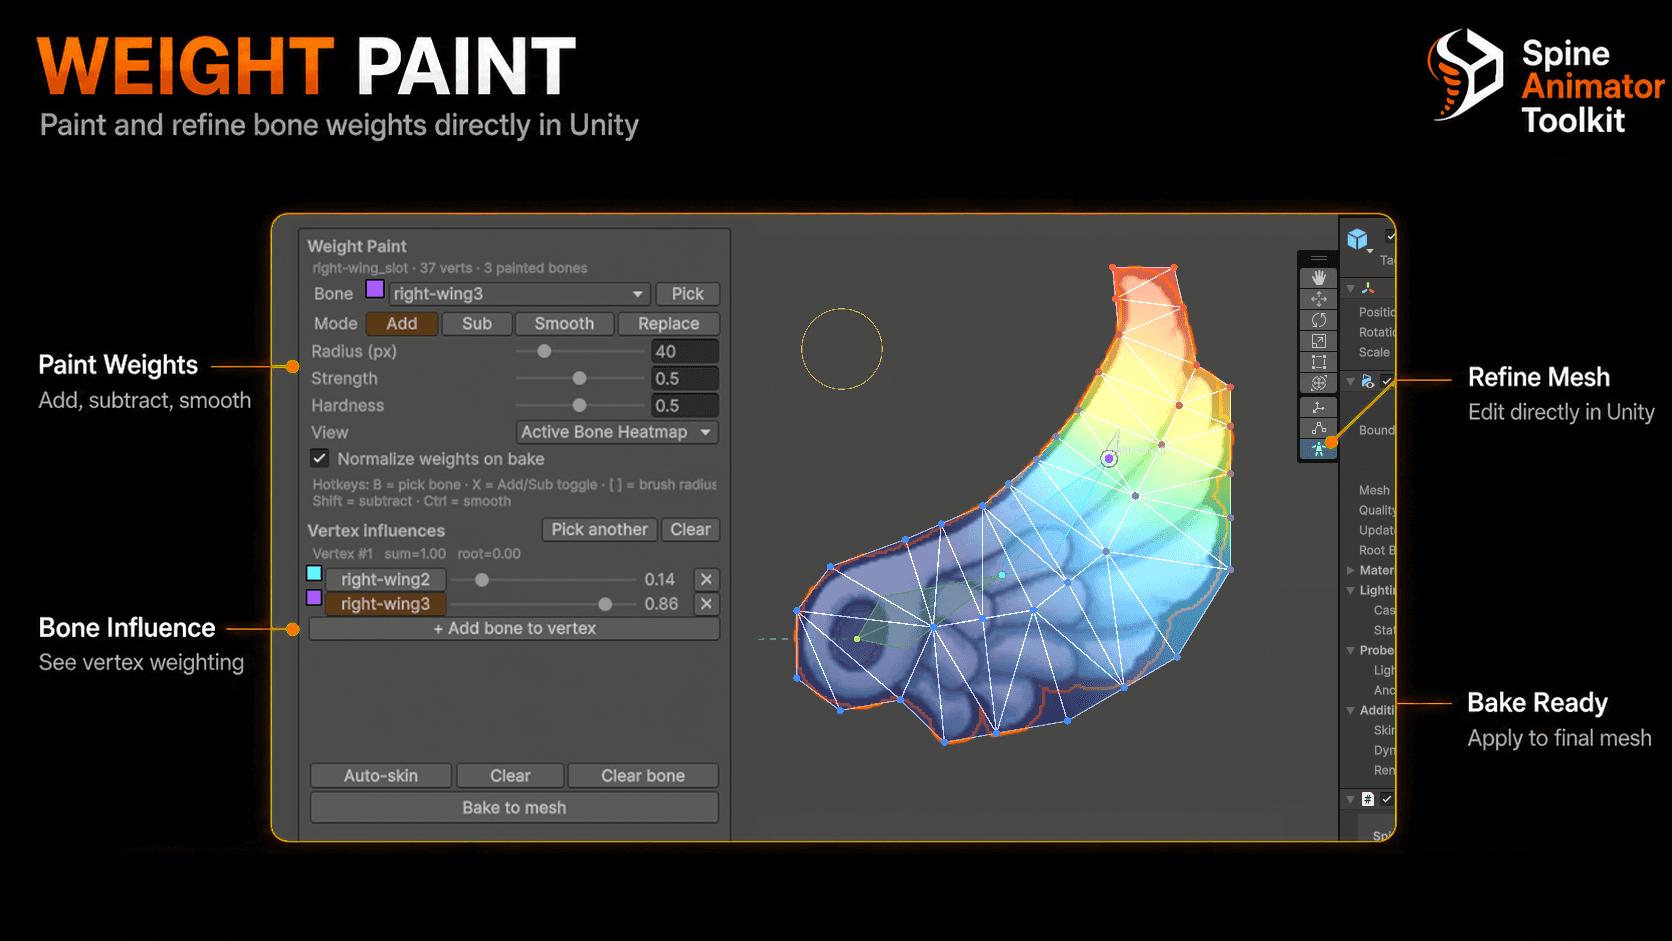Click Pick another vertex button

coord(599,529)
